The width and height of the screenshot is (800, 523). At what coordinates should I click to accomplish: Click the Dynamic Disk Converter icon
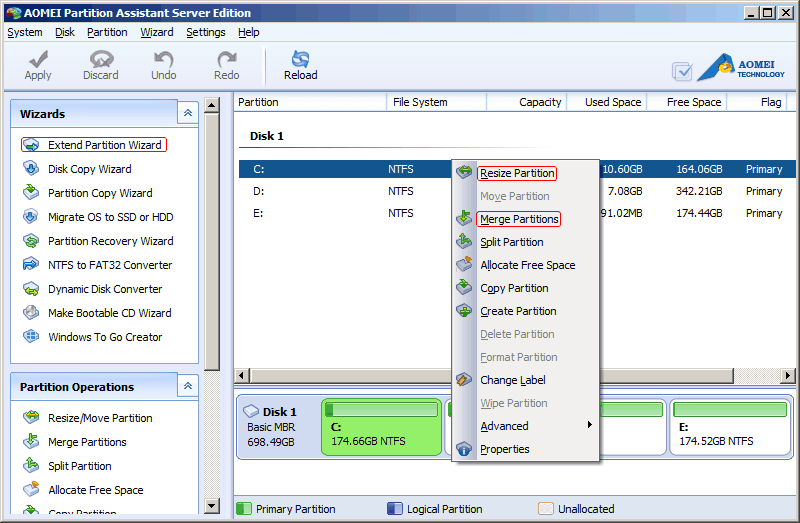pos(31,289)
